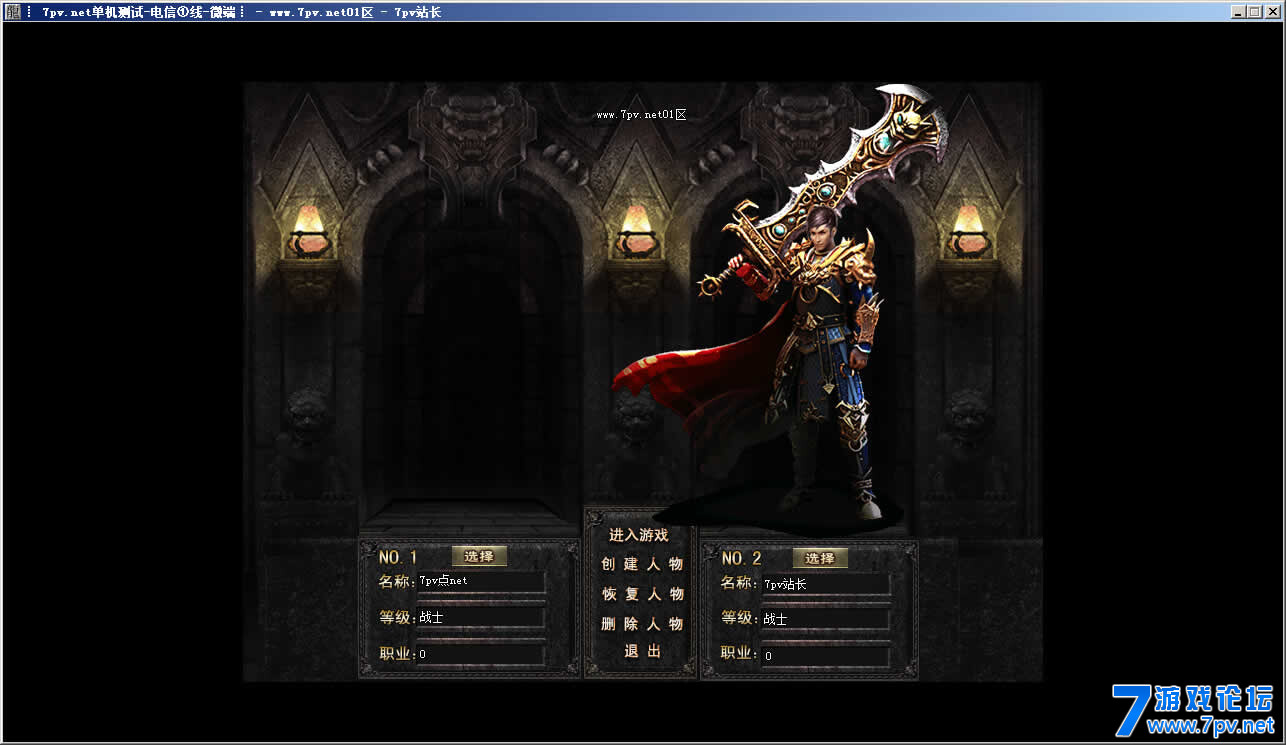Click the NO. 1 slot label
This screenshot has height=745, width=1286.
click(x=398, y=557)
